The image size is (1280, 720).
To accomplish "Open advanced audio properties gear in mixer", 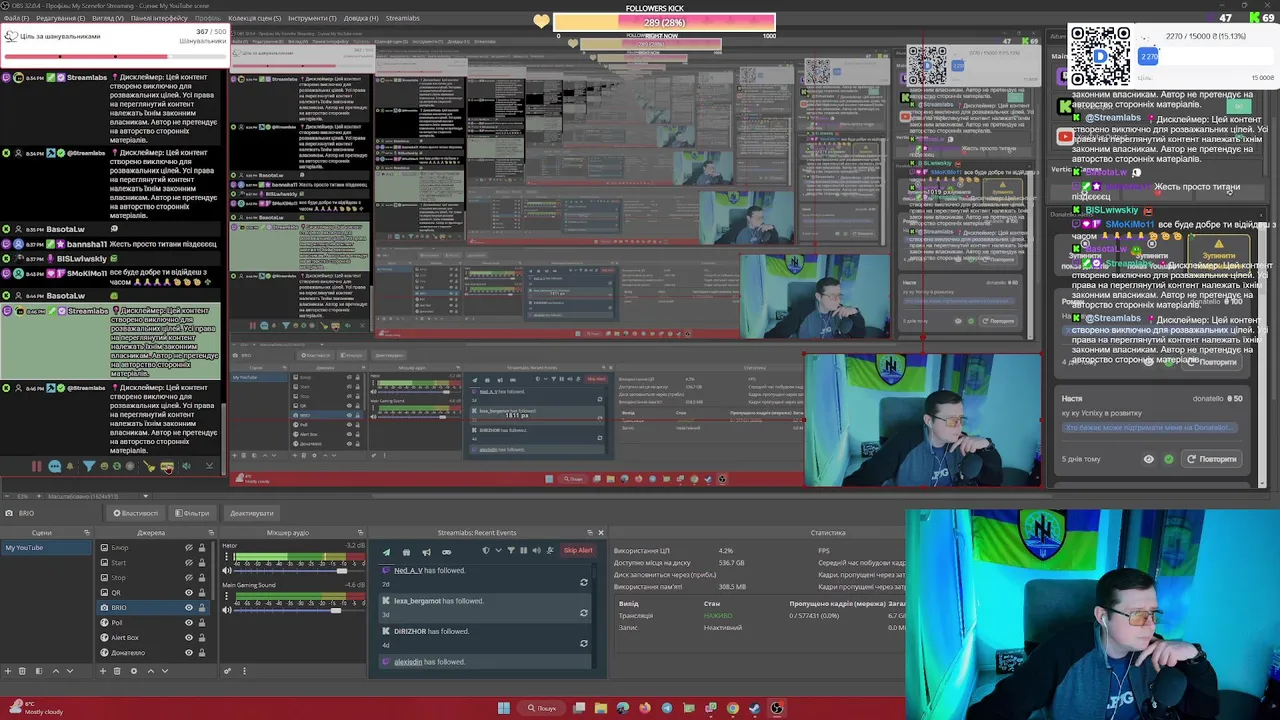I will [x=228, y=671].
